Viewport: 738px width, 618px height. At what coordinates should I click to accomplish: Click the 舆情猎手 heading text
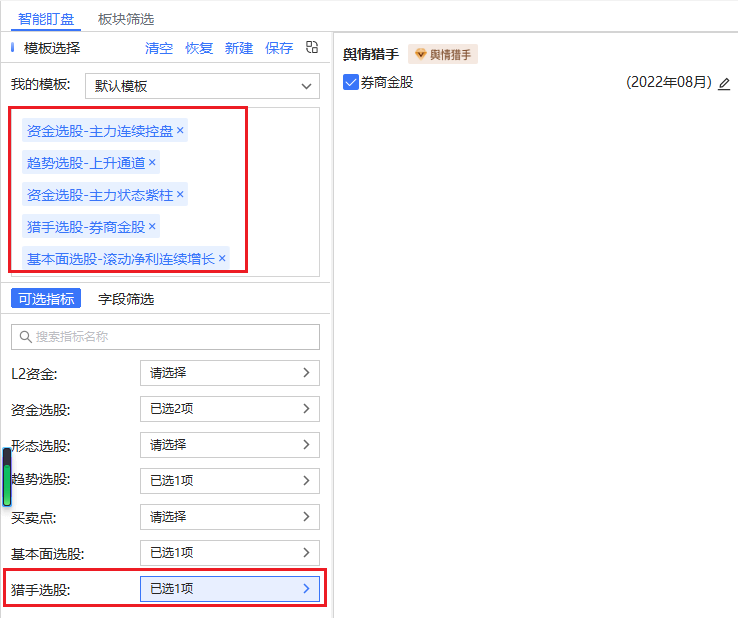(x=371, y=54)
